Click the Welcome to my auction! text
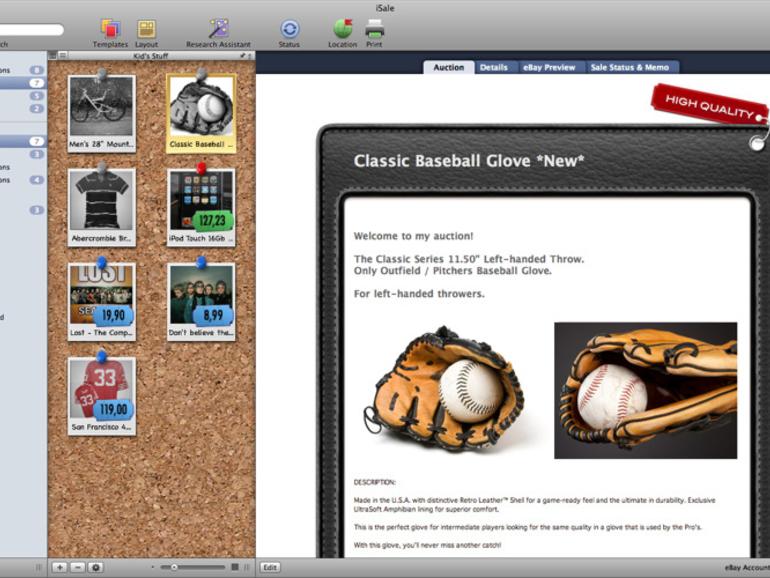The height and width of the screenshot is (578, 770). [x=413, y=236]
